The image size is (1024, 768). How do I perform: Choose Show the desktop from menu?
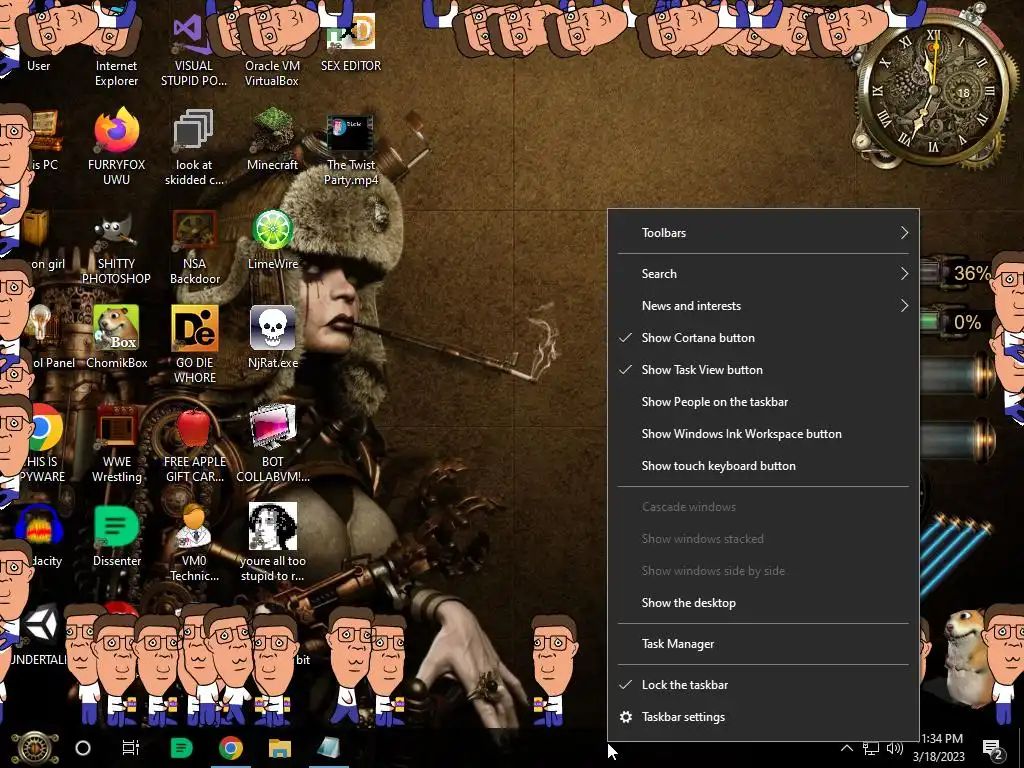click(x=763, y=603)
